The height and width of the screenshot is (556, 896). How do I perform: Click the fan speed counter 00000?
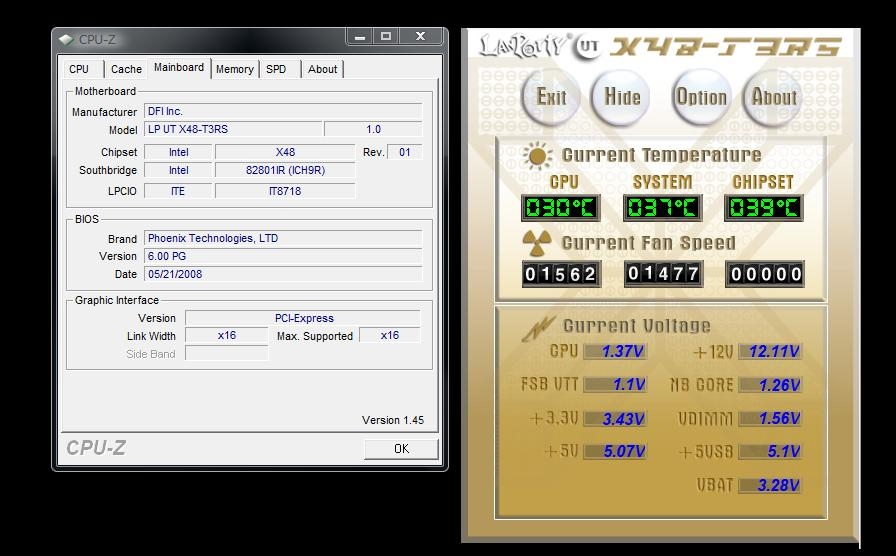[x=765, y=274]
